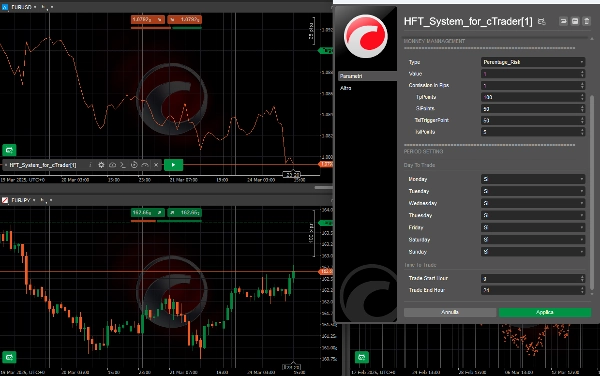Click the backtest replay icon in bot toolbar
600x376 pixels.
coord(134,165)
